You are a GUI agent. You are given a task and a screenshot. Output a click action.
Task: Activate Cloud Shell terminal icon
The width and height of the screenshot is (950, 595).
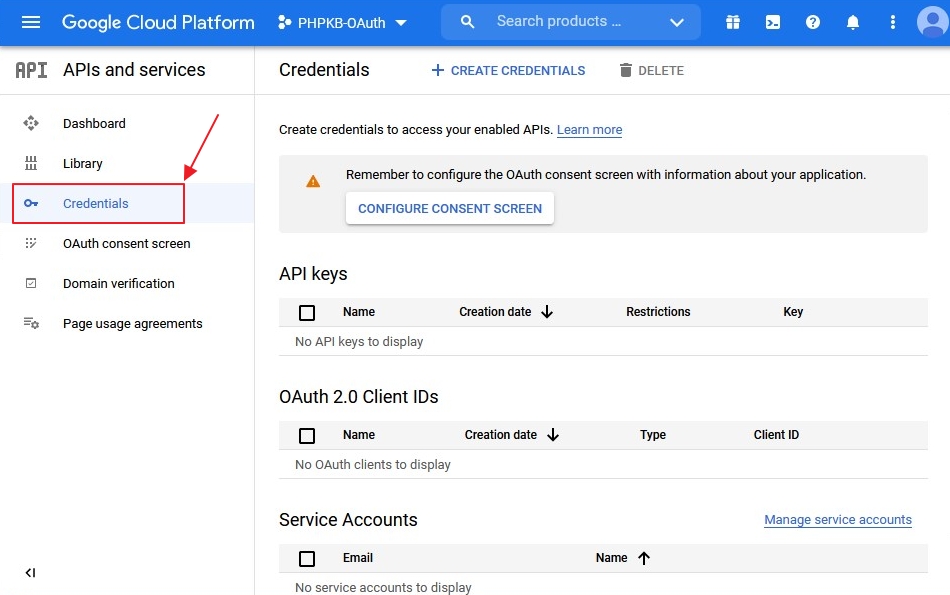coord(773,22)
